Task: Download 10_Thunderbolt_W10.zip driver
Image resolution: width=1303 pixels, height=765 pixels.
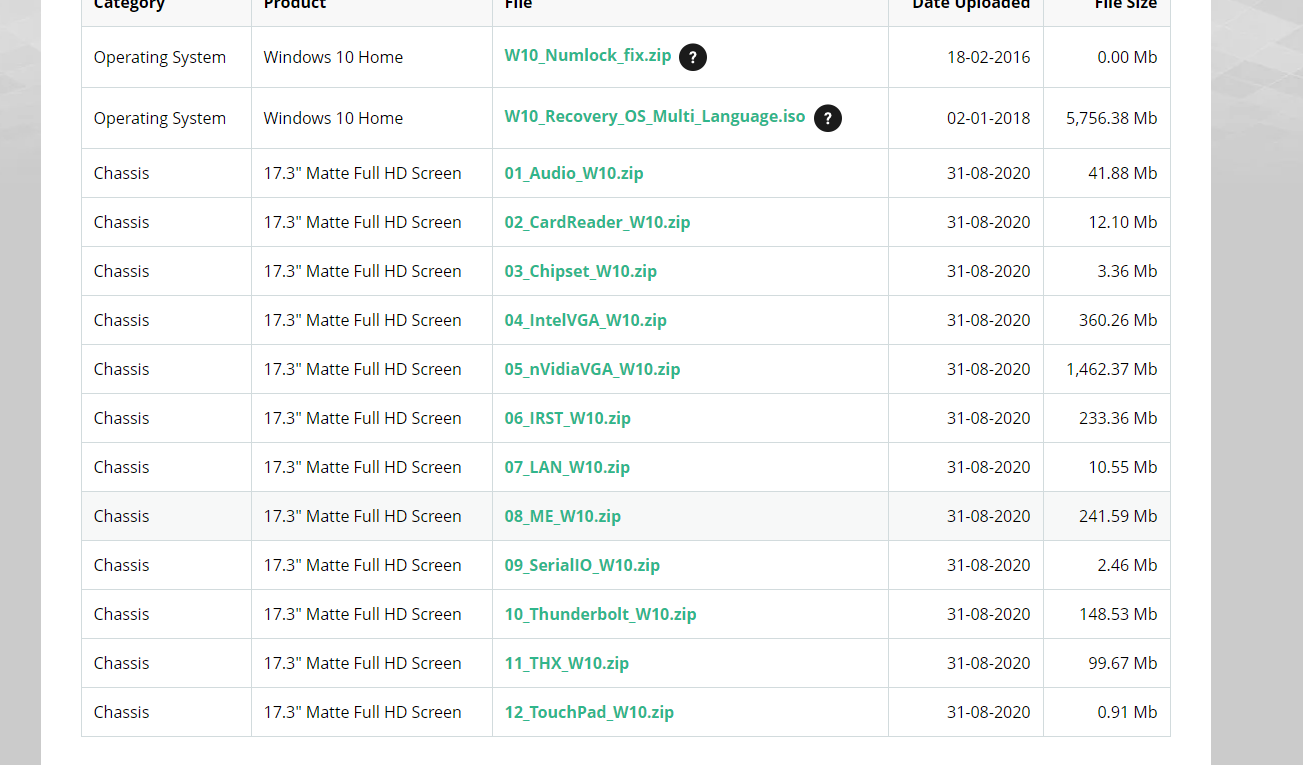Action: 601,614
